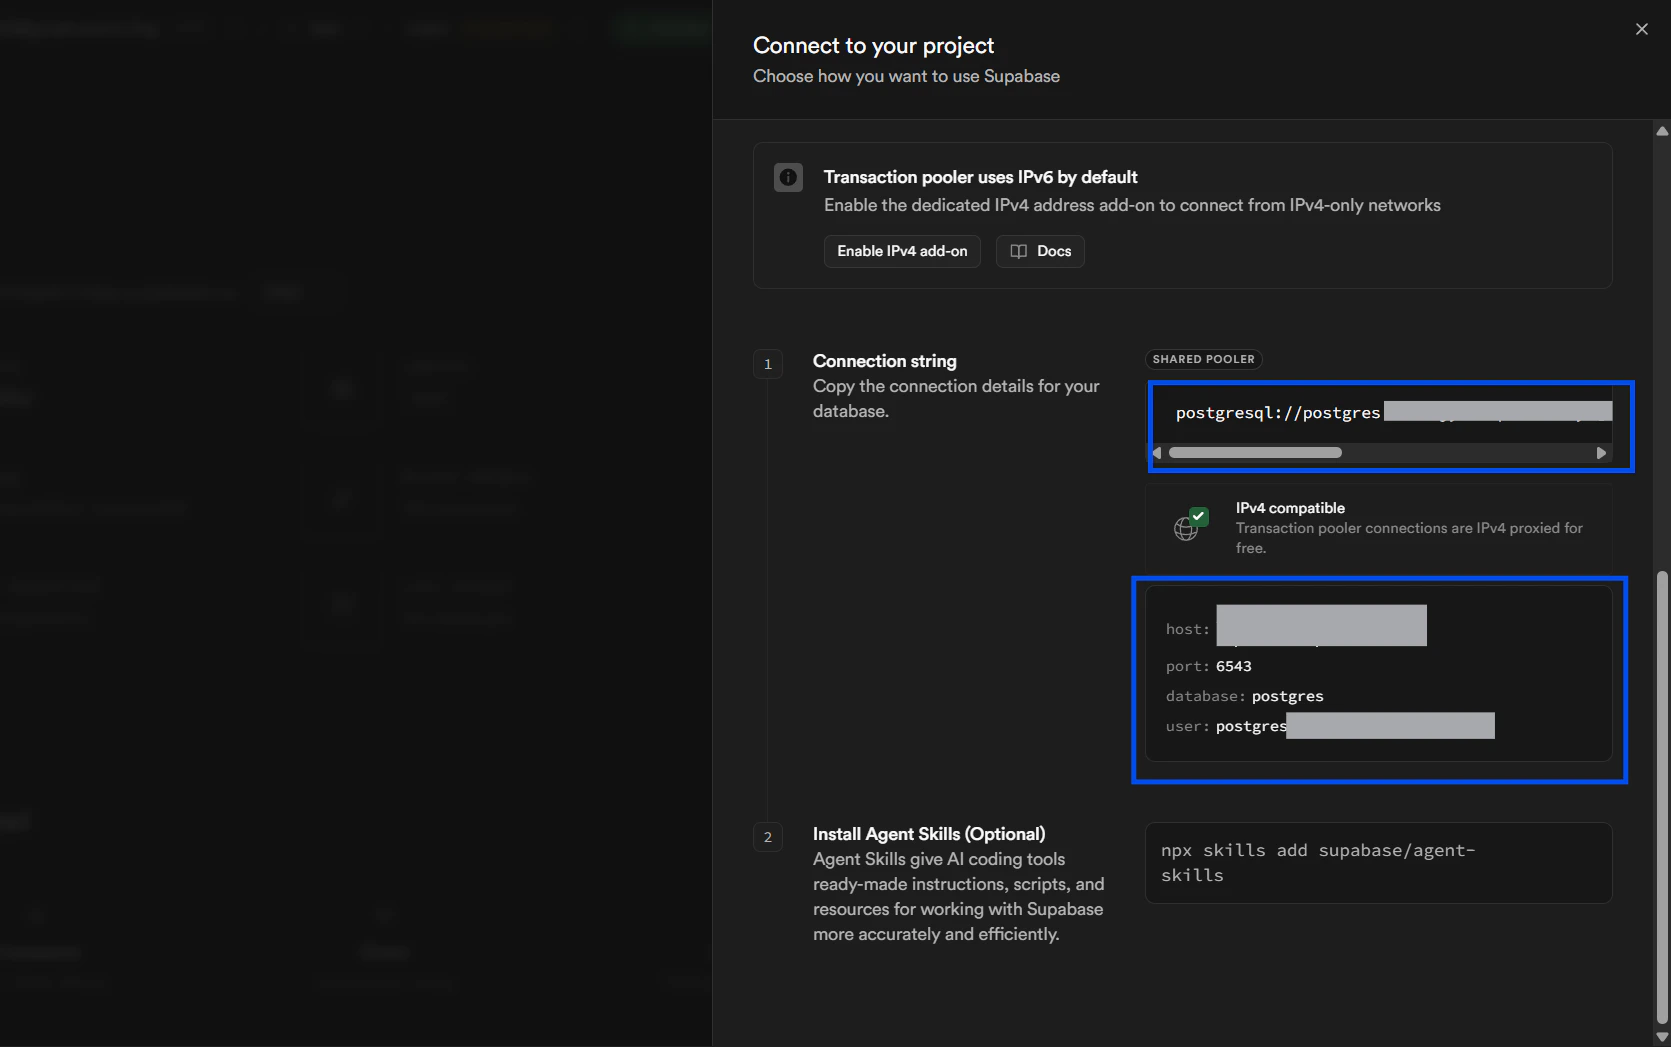1671x1047 pixels.
Task: Click the npx skills add command box
Action: click(x=1378, y=863)
